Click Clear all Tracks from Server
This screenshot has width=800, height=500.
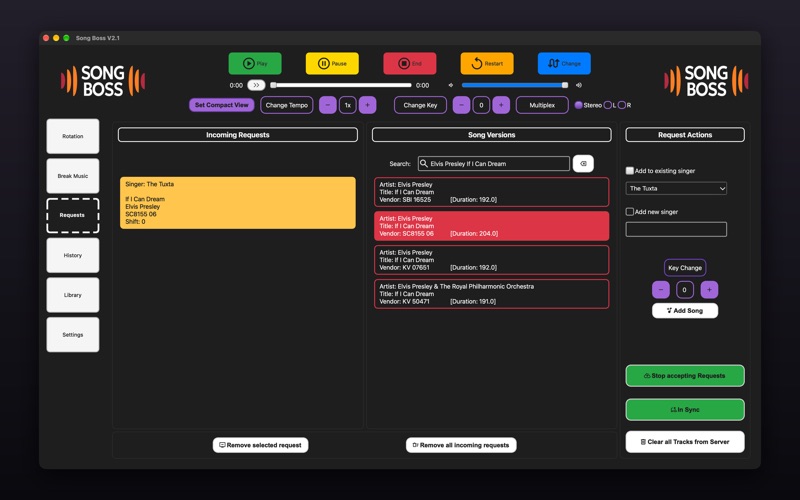685,442
